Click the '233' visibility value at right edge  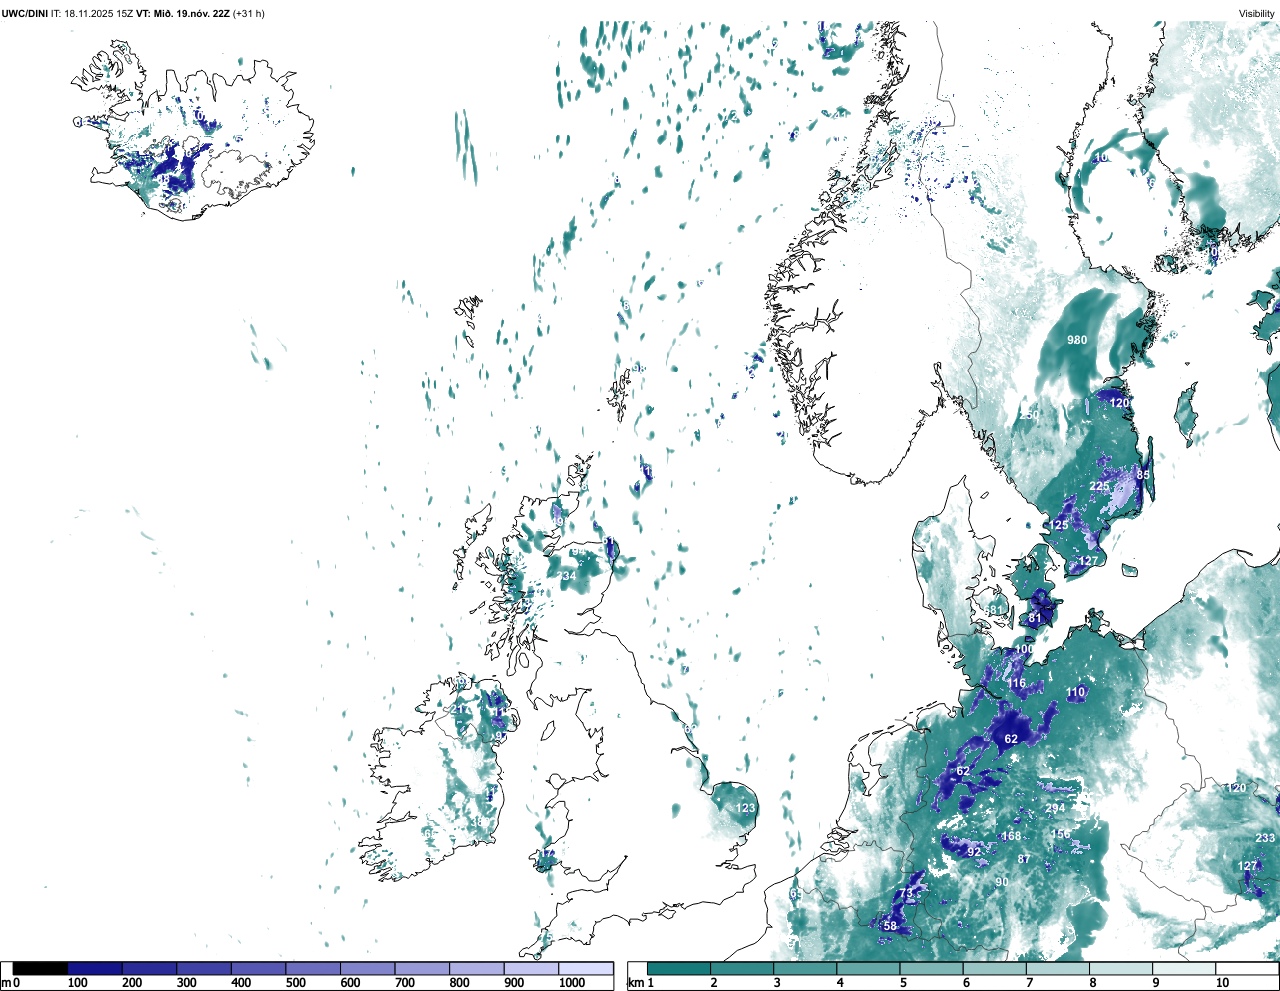pos(1265,838)
